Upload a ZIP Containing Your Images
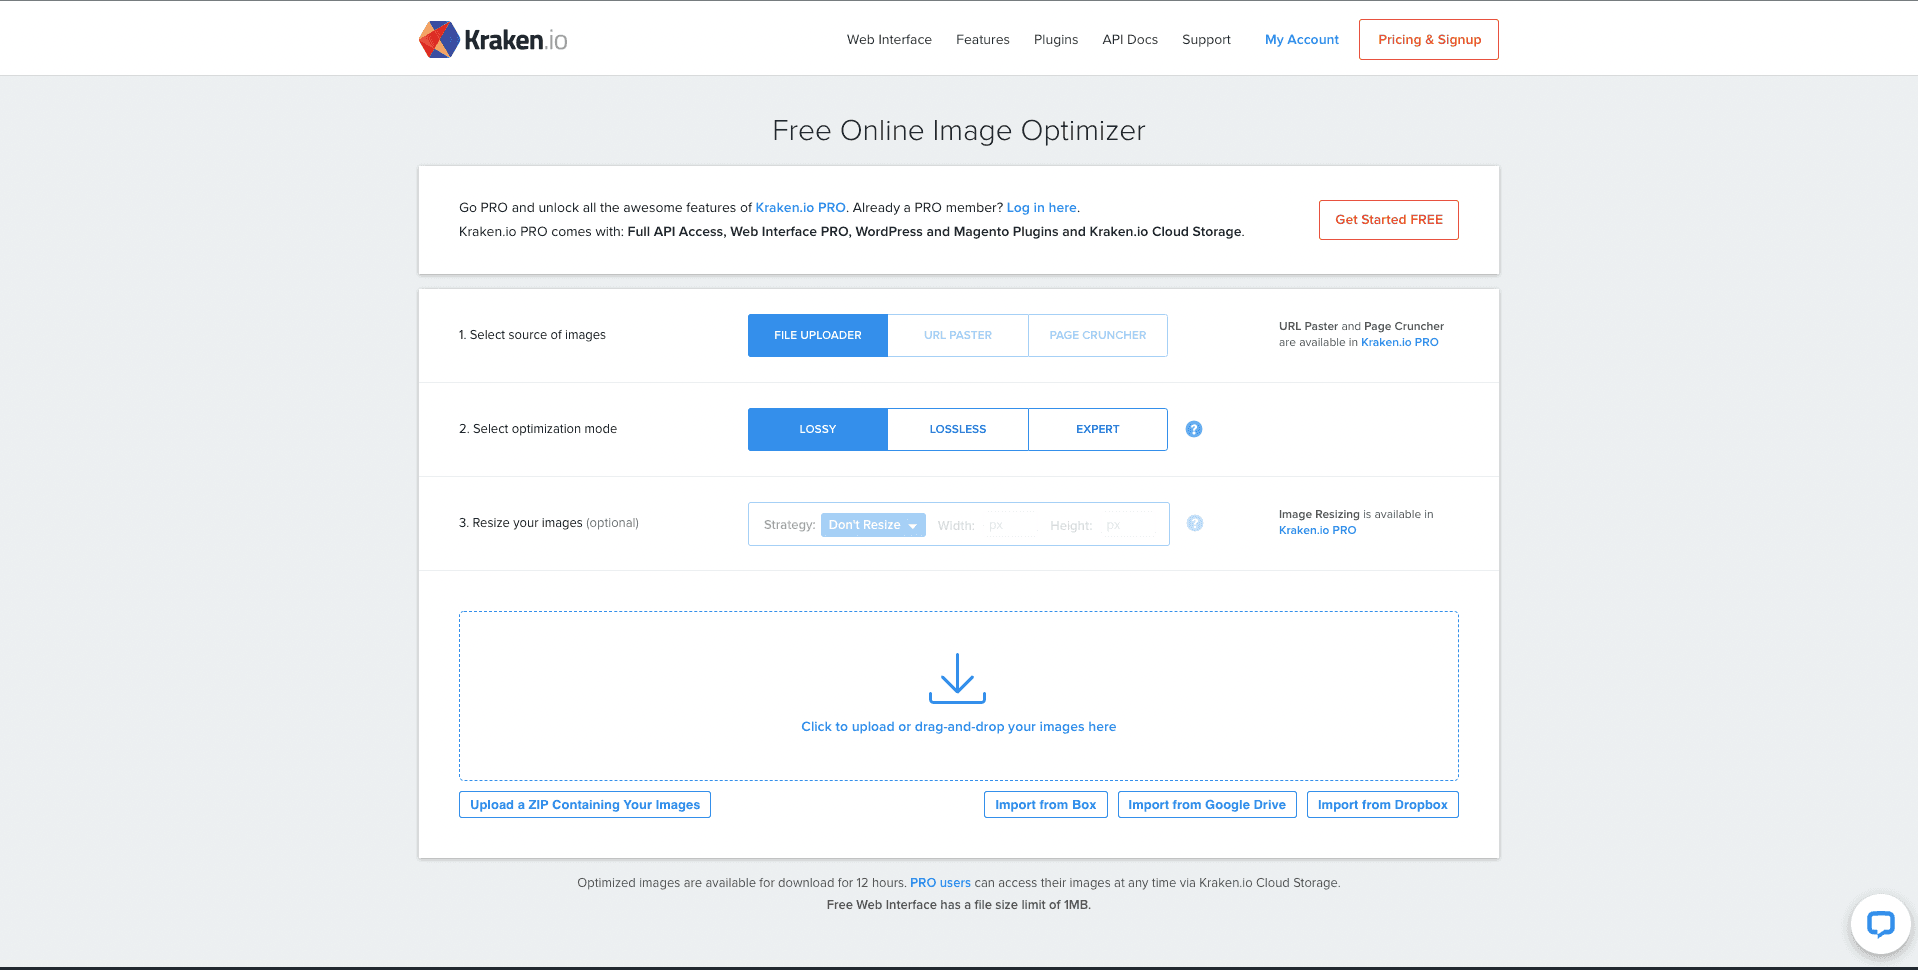Image resolution: width=1918 pixels, height=970 pixels. [x=585, y=805]
